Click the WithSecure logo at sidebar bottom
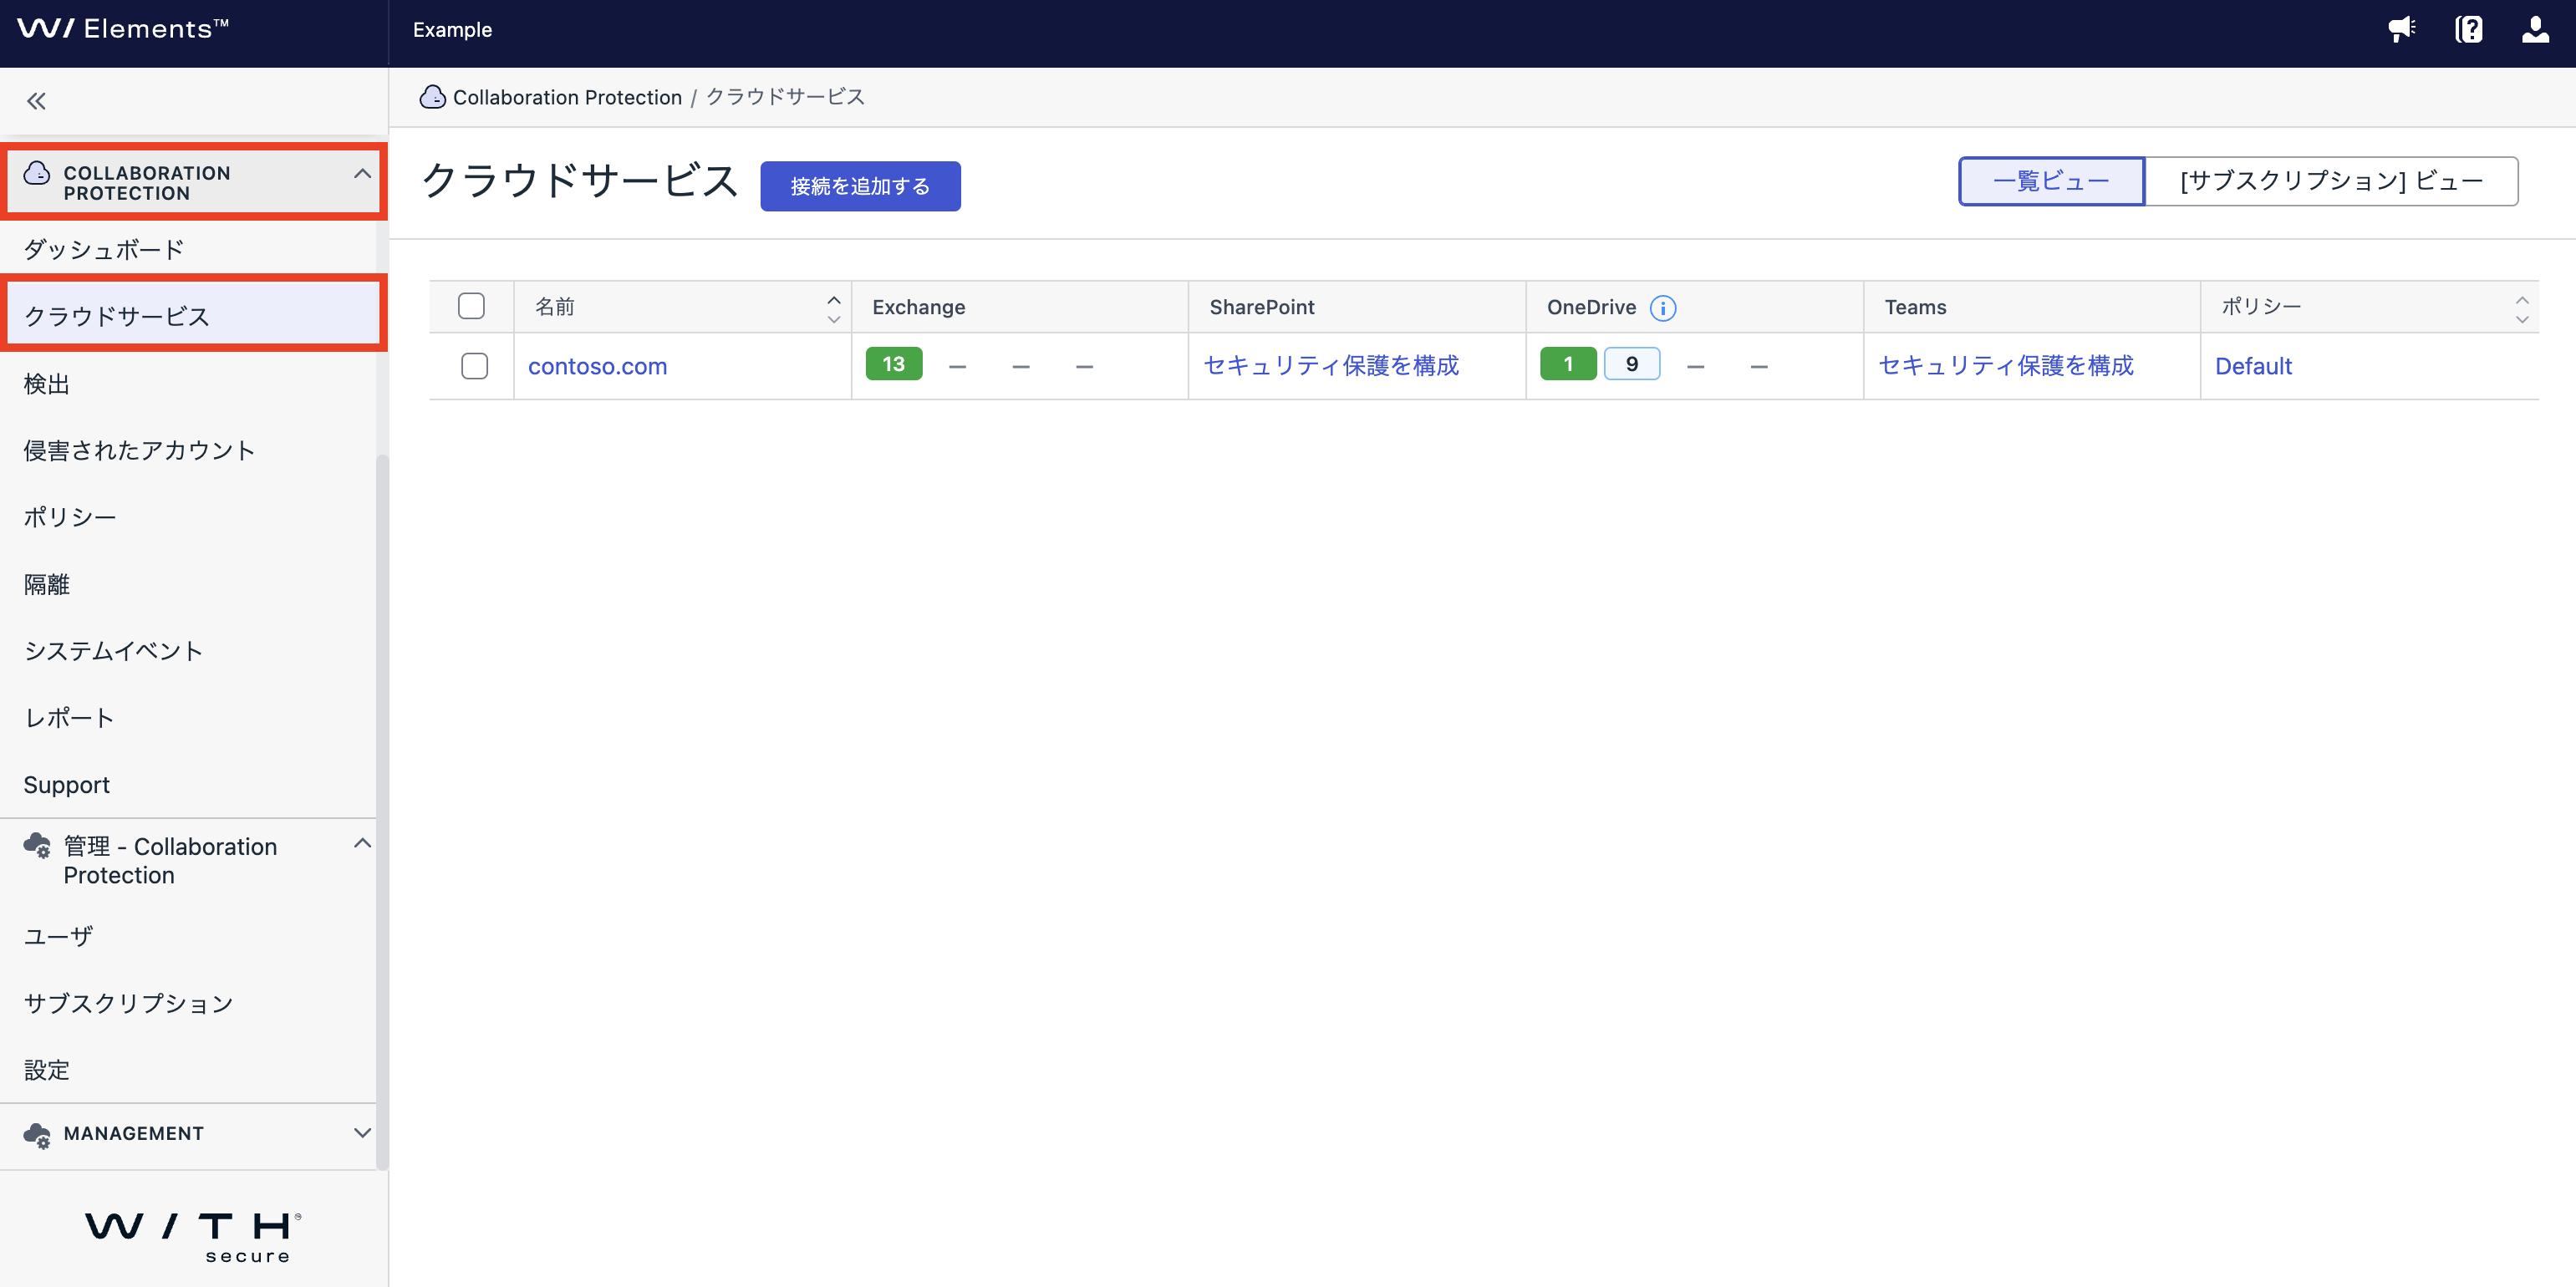2576x1287 pixels. tap(193, 1238)
